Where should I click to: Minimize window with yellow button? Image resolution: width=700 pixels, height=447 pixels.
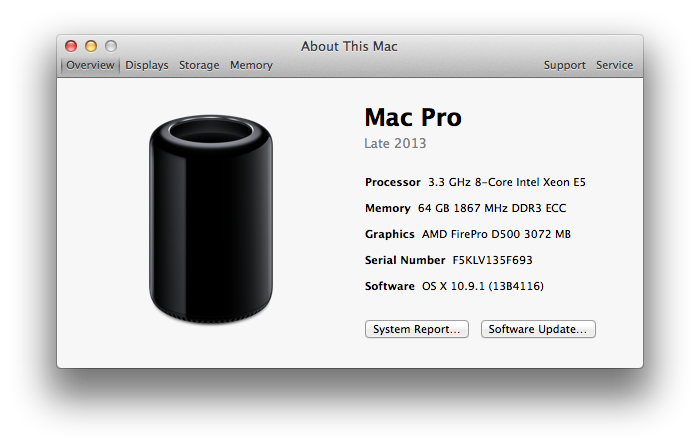pyautogui.click(x=91, y=46)
